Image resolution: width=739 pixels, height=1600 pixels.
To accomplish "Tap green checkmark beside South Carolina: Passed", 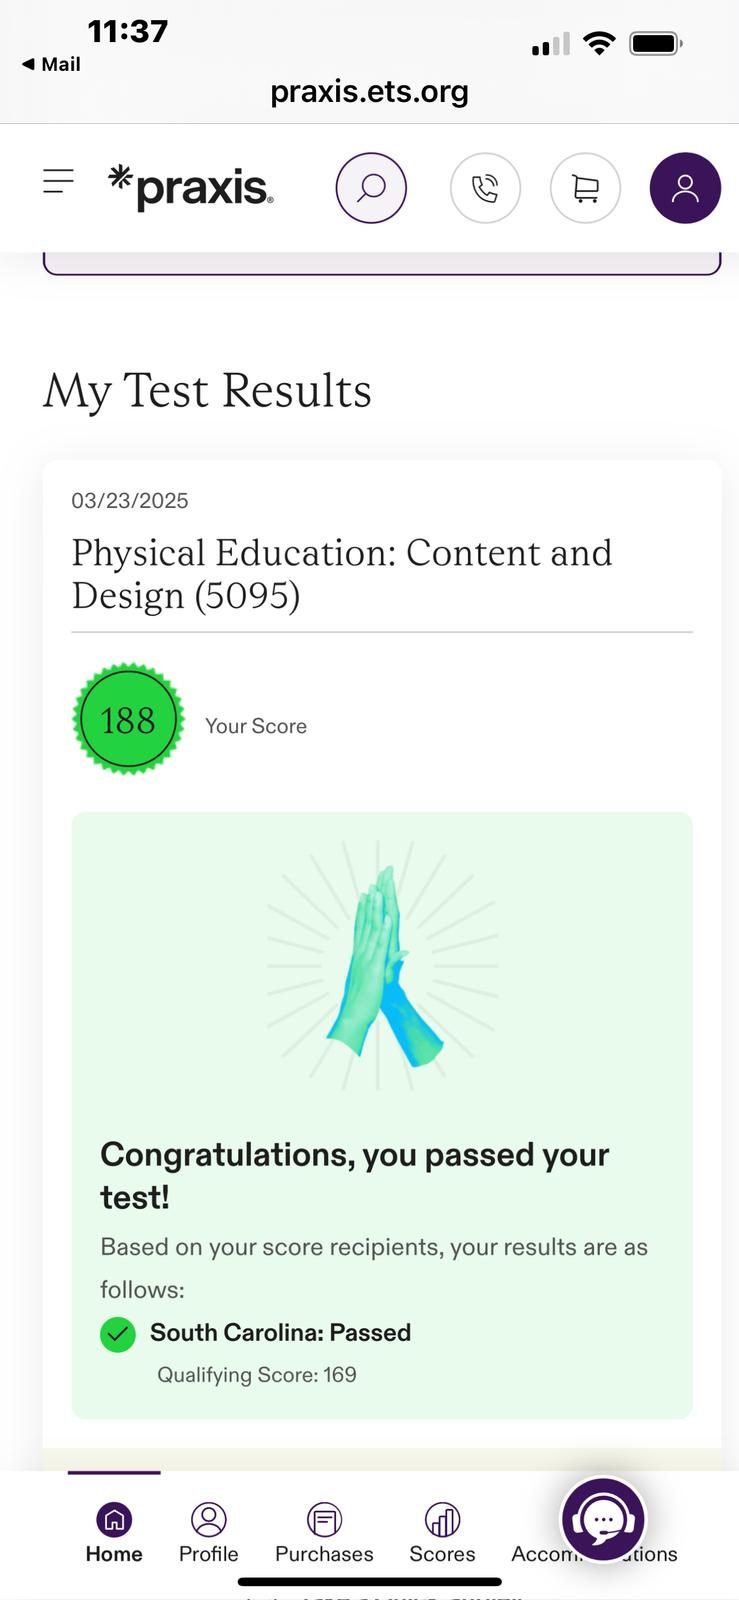I will [x=118, y=1334].
